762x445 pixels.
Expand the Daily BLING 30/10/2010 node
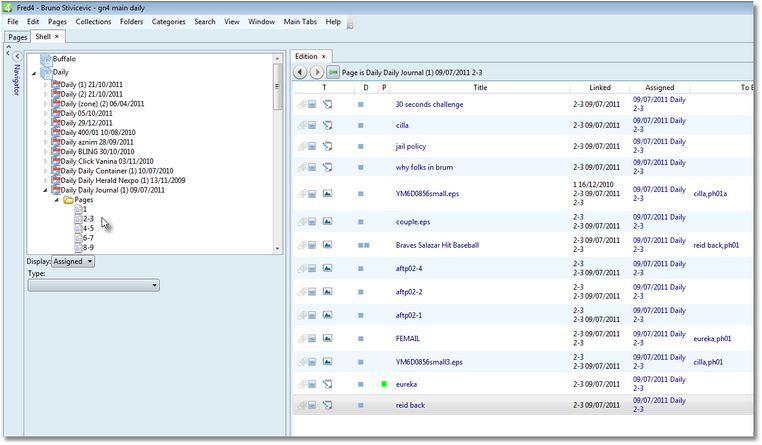tap(45, 152)
